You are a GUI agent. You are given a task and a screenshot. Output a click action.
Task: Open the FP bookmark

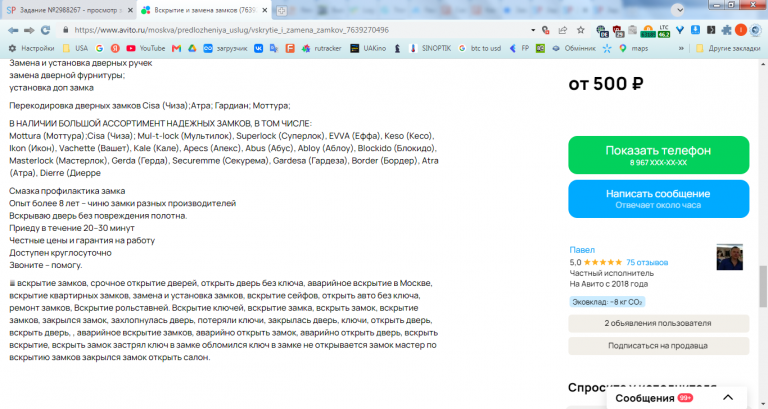pos(519,48)
